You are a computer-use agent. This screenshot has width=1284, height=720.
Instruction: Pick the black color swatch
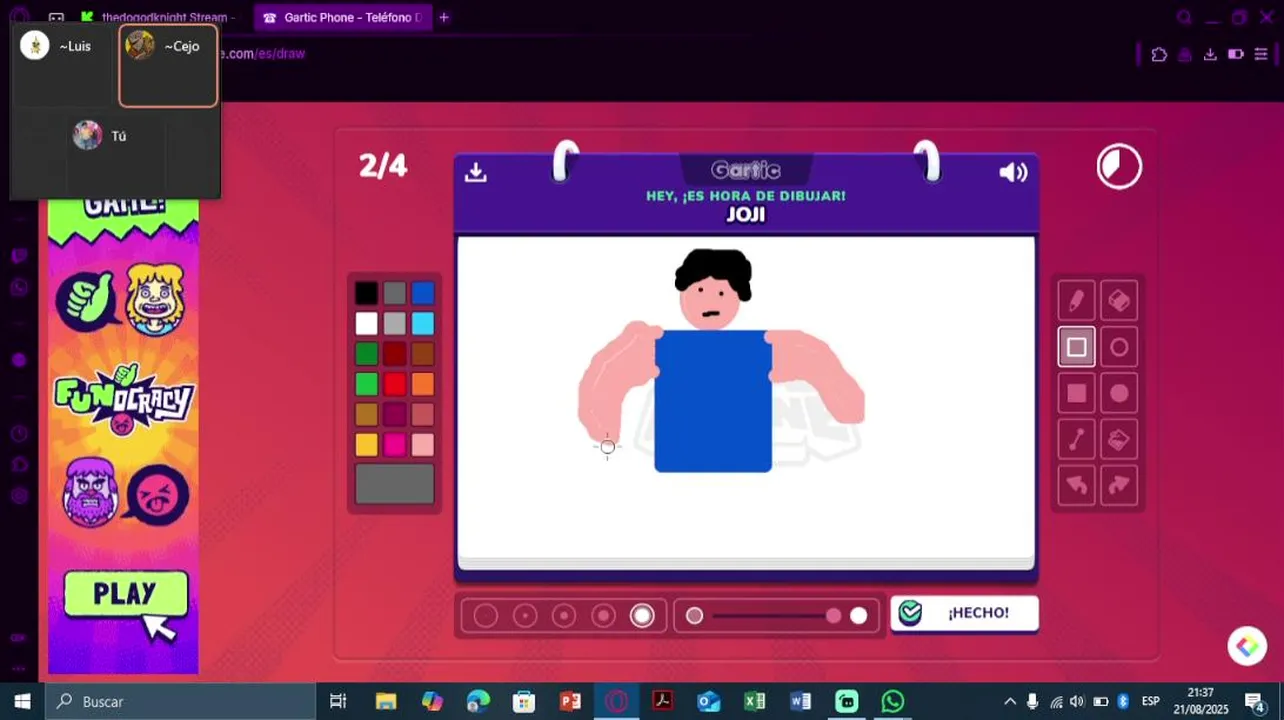click(x=367, y=293)
